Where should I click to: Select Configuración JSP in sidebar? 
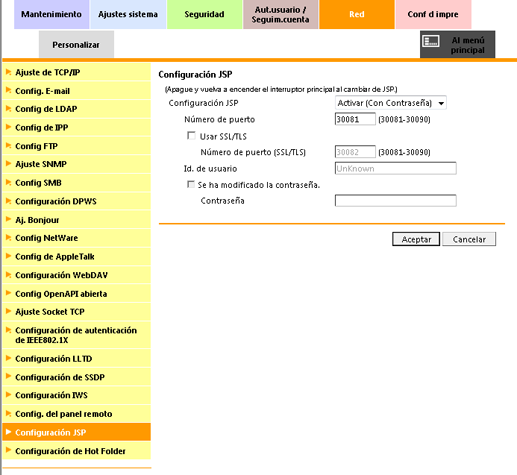pos(76,432)
